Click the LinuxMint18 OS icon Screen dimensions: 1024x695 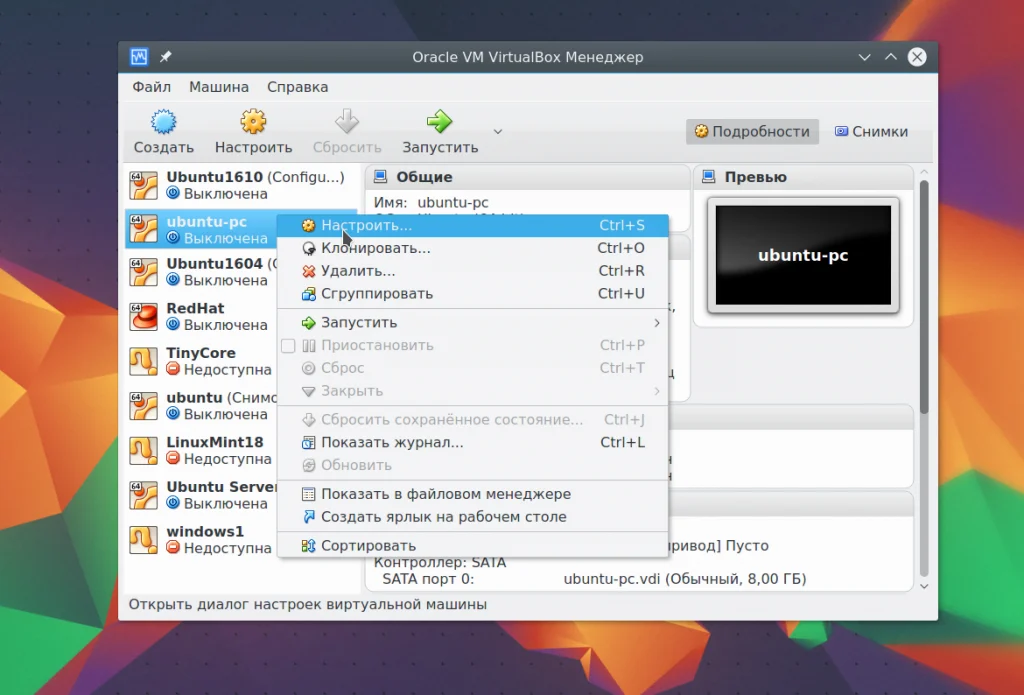tap(143, 451)
